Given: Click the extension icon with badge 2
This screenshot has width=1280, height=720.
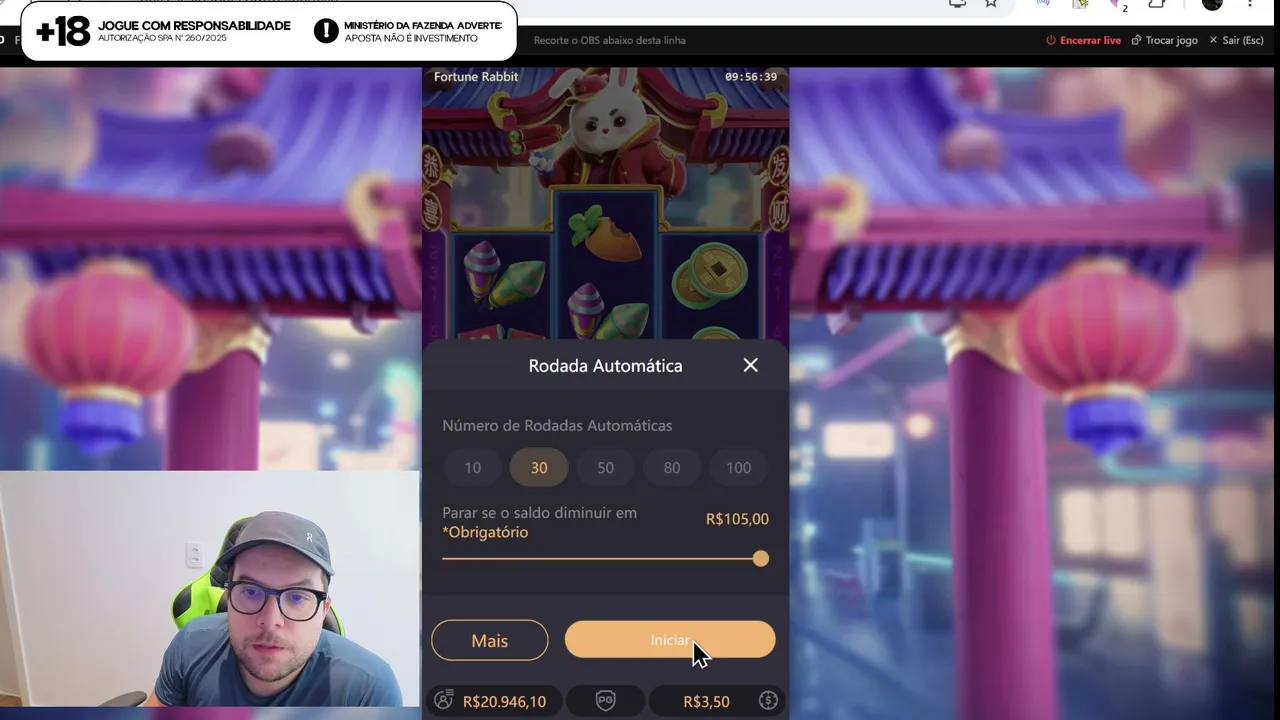Looking at the screenshot, I should [x=1118, y=4].
